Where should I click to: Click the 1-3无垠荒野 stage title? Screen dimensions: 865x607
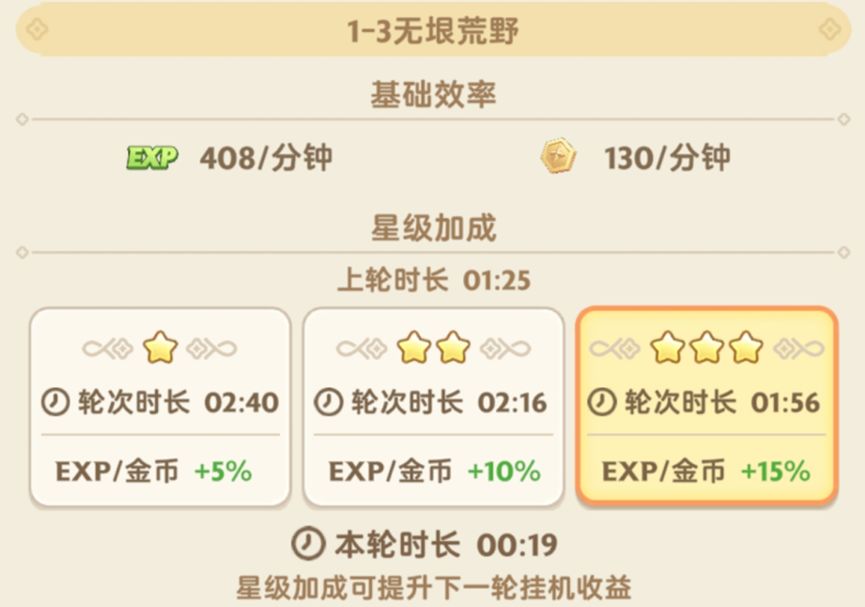pos(432,30)
